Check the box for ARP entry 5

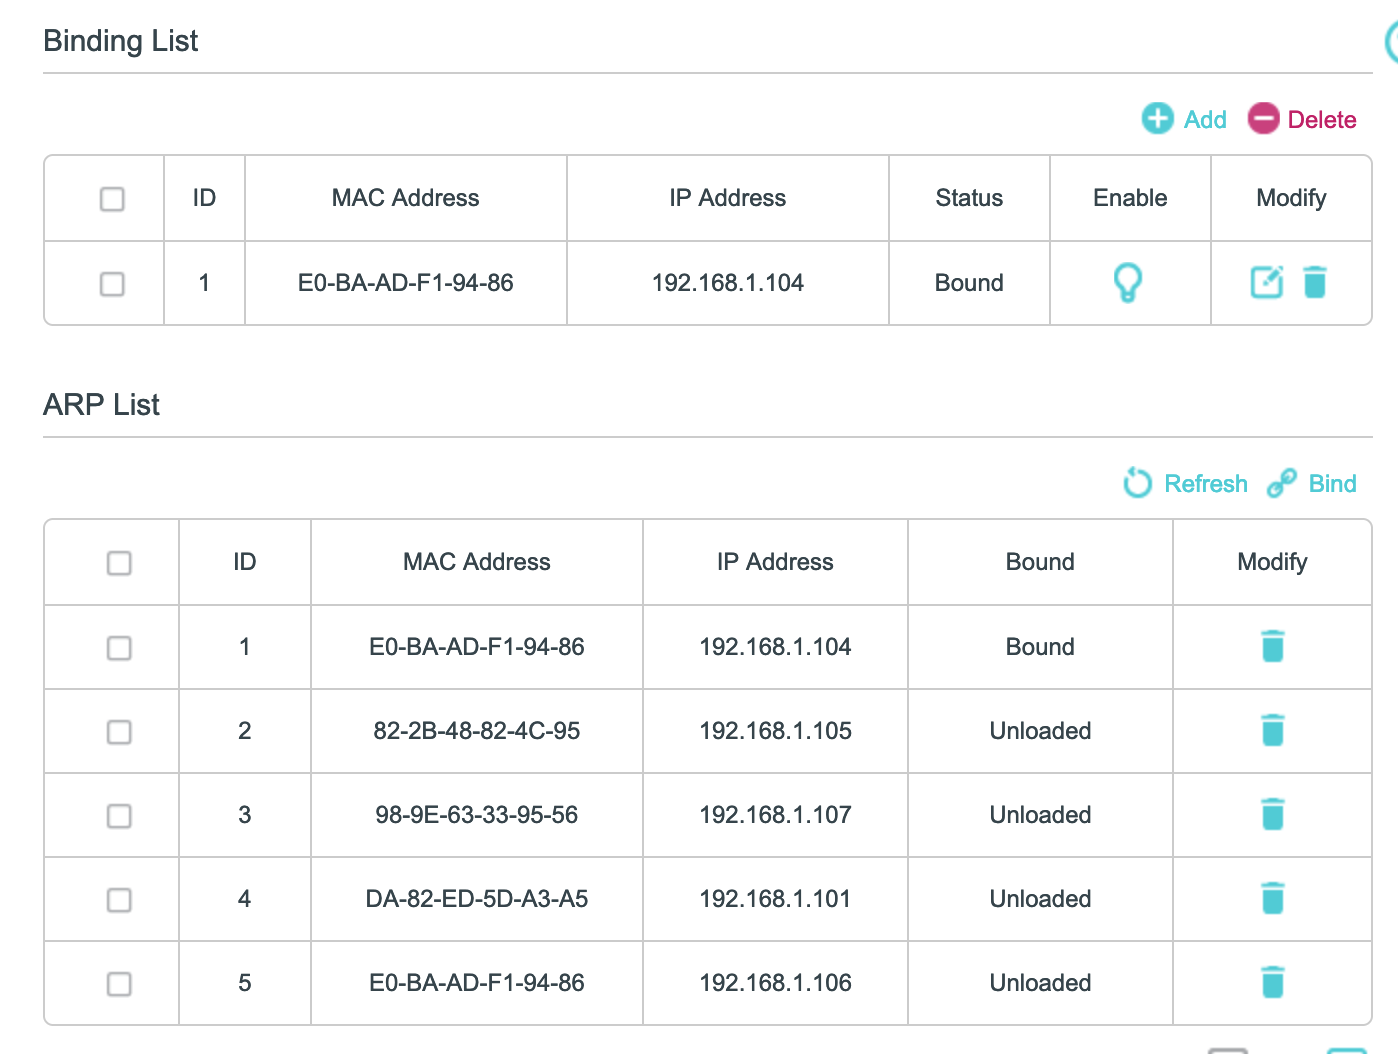119,984
